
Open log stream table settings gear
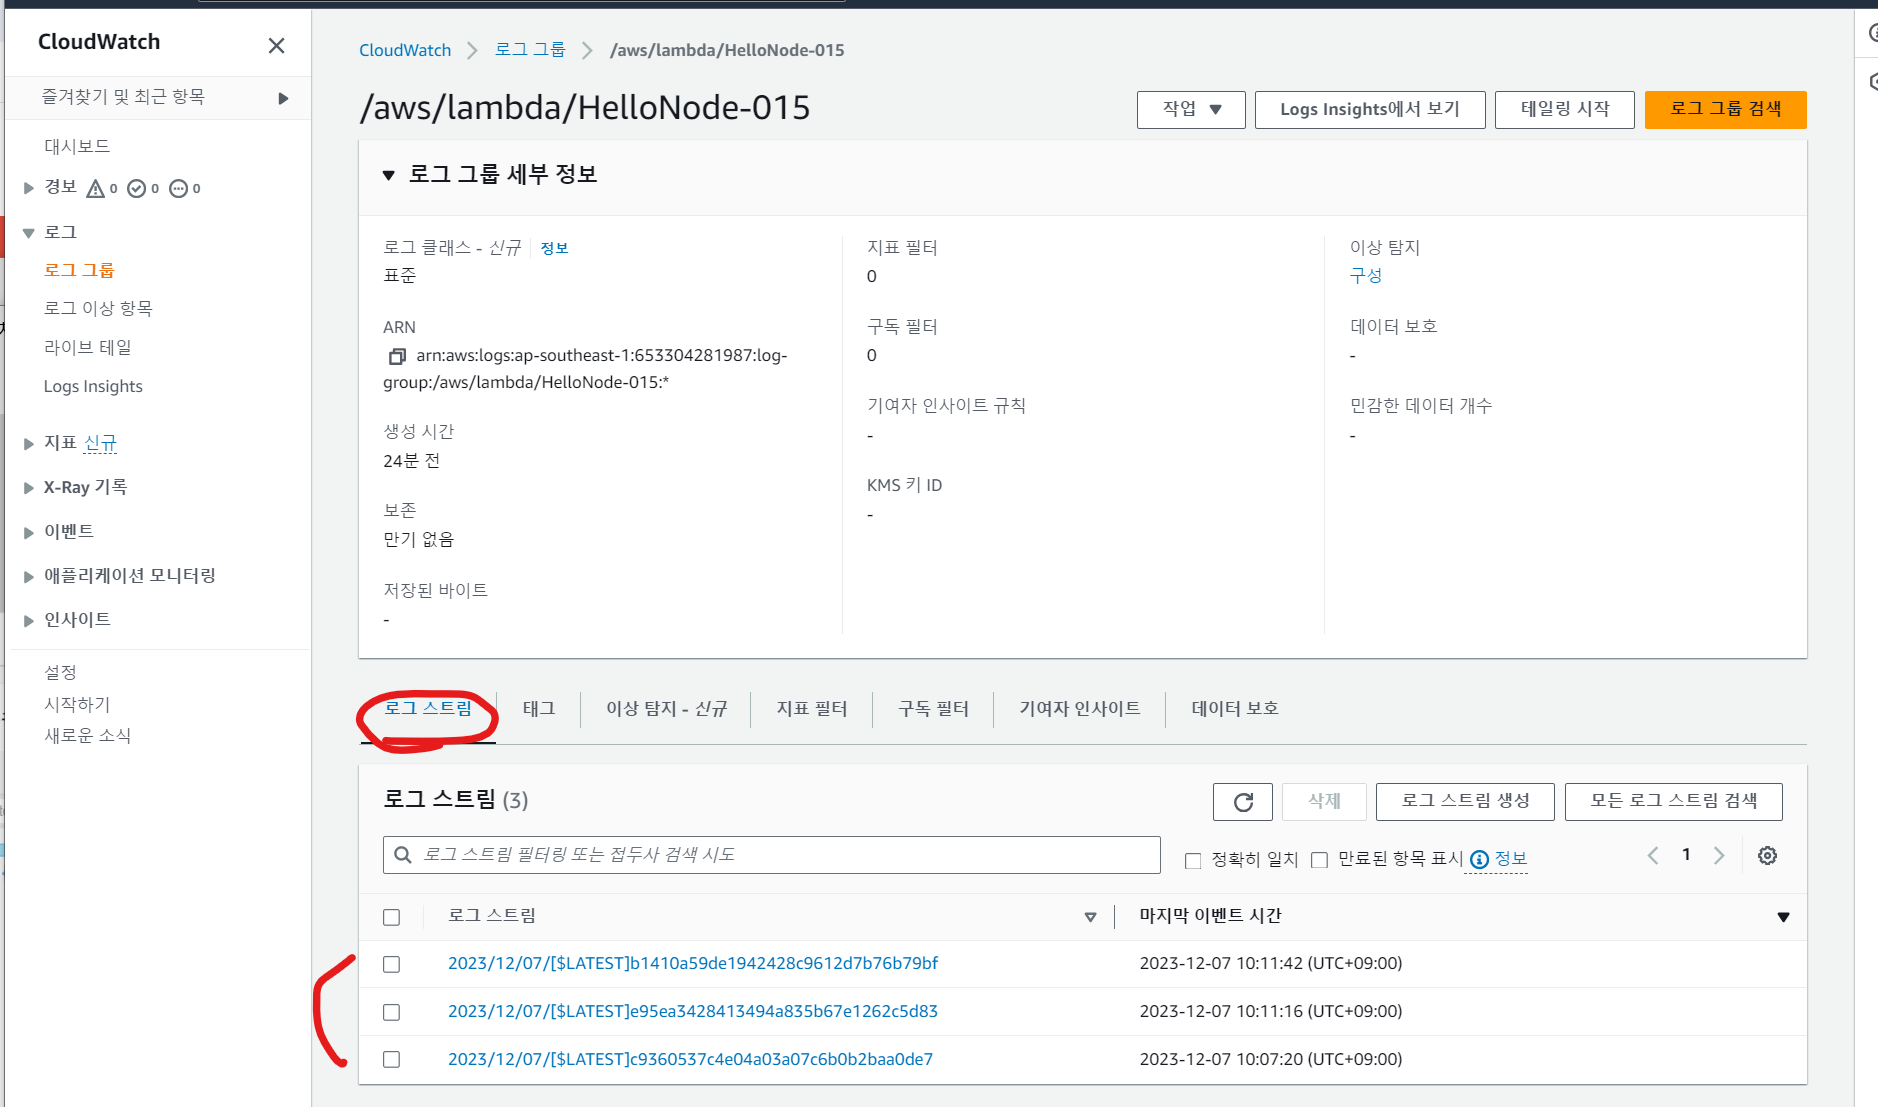click(1767, 856)
